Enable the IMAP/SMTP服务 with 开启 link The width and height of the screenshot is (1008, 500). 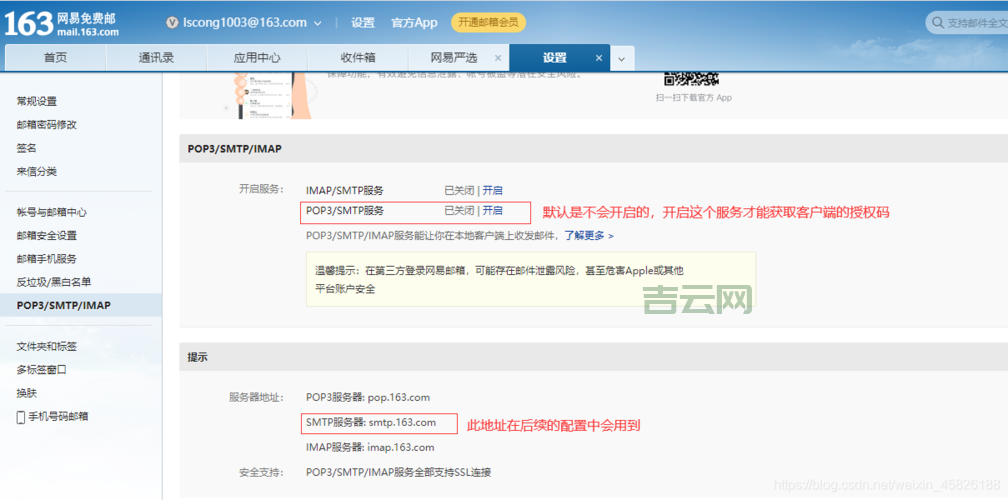coord(492,190)
